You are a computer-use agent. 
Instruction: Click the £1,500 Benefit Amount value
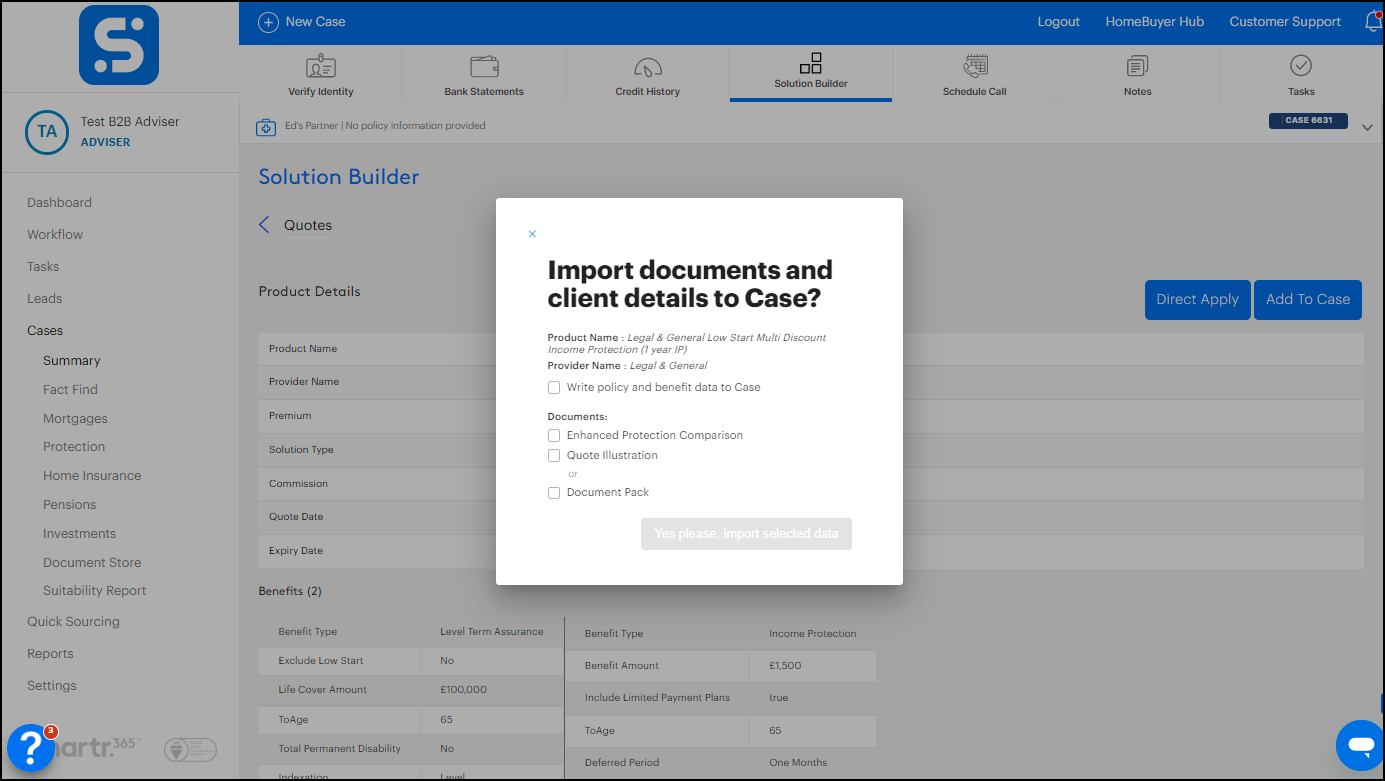click(x=785, y=666)
